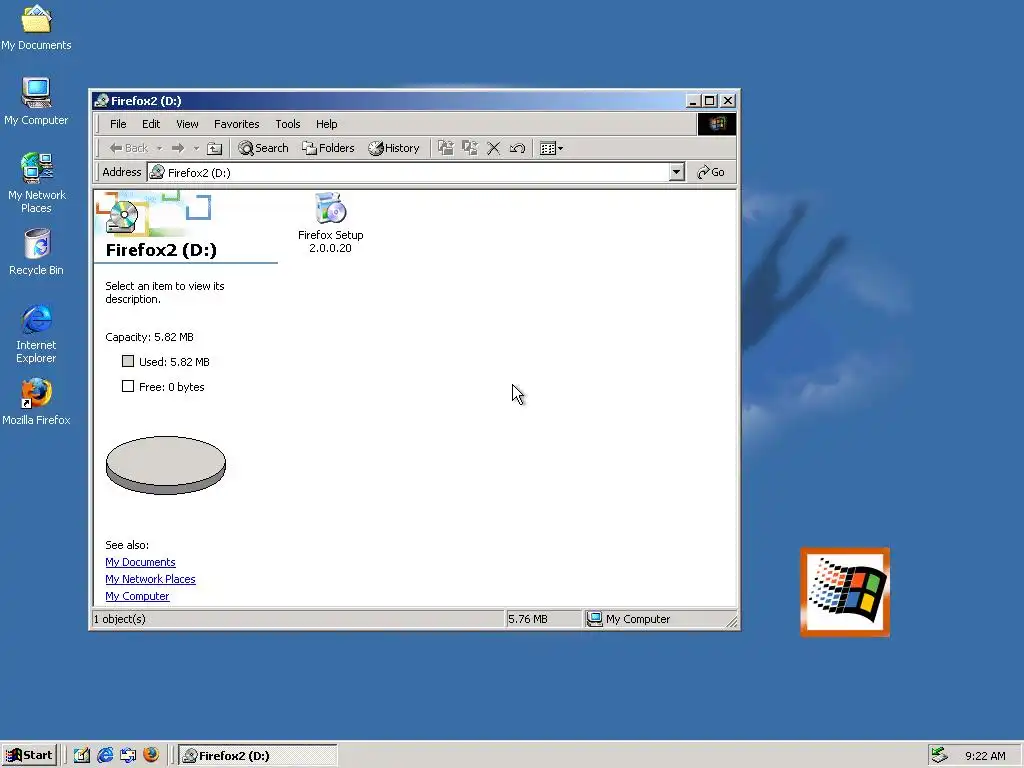This screenshot has height=768, width=1024.
Task: Click the Undo toolbar icon
Action: (x=517, y=148)
